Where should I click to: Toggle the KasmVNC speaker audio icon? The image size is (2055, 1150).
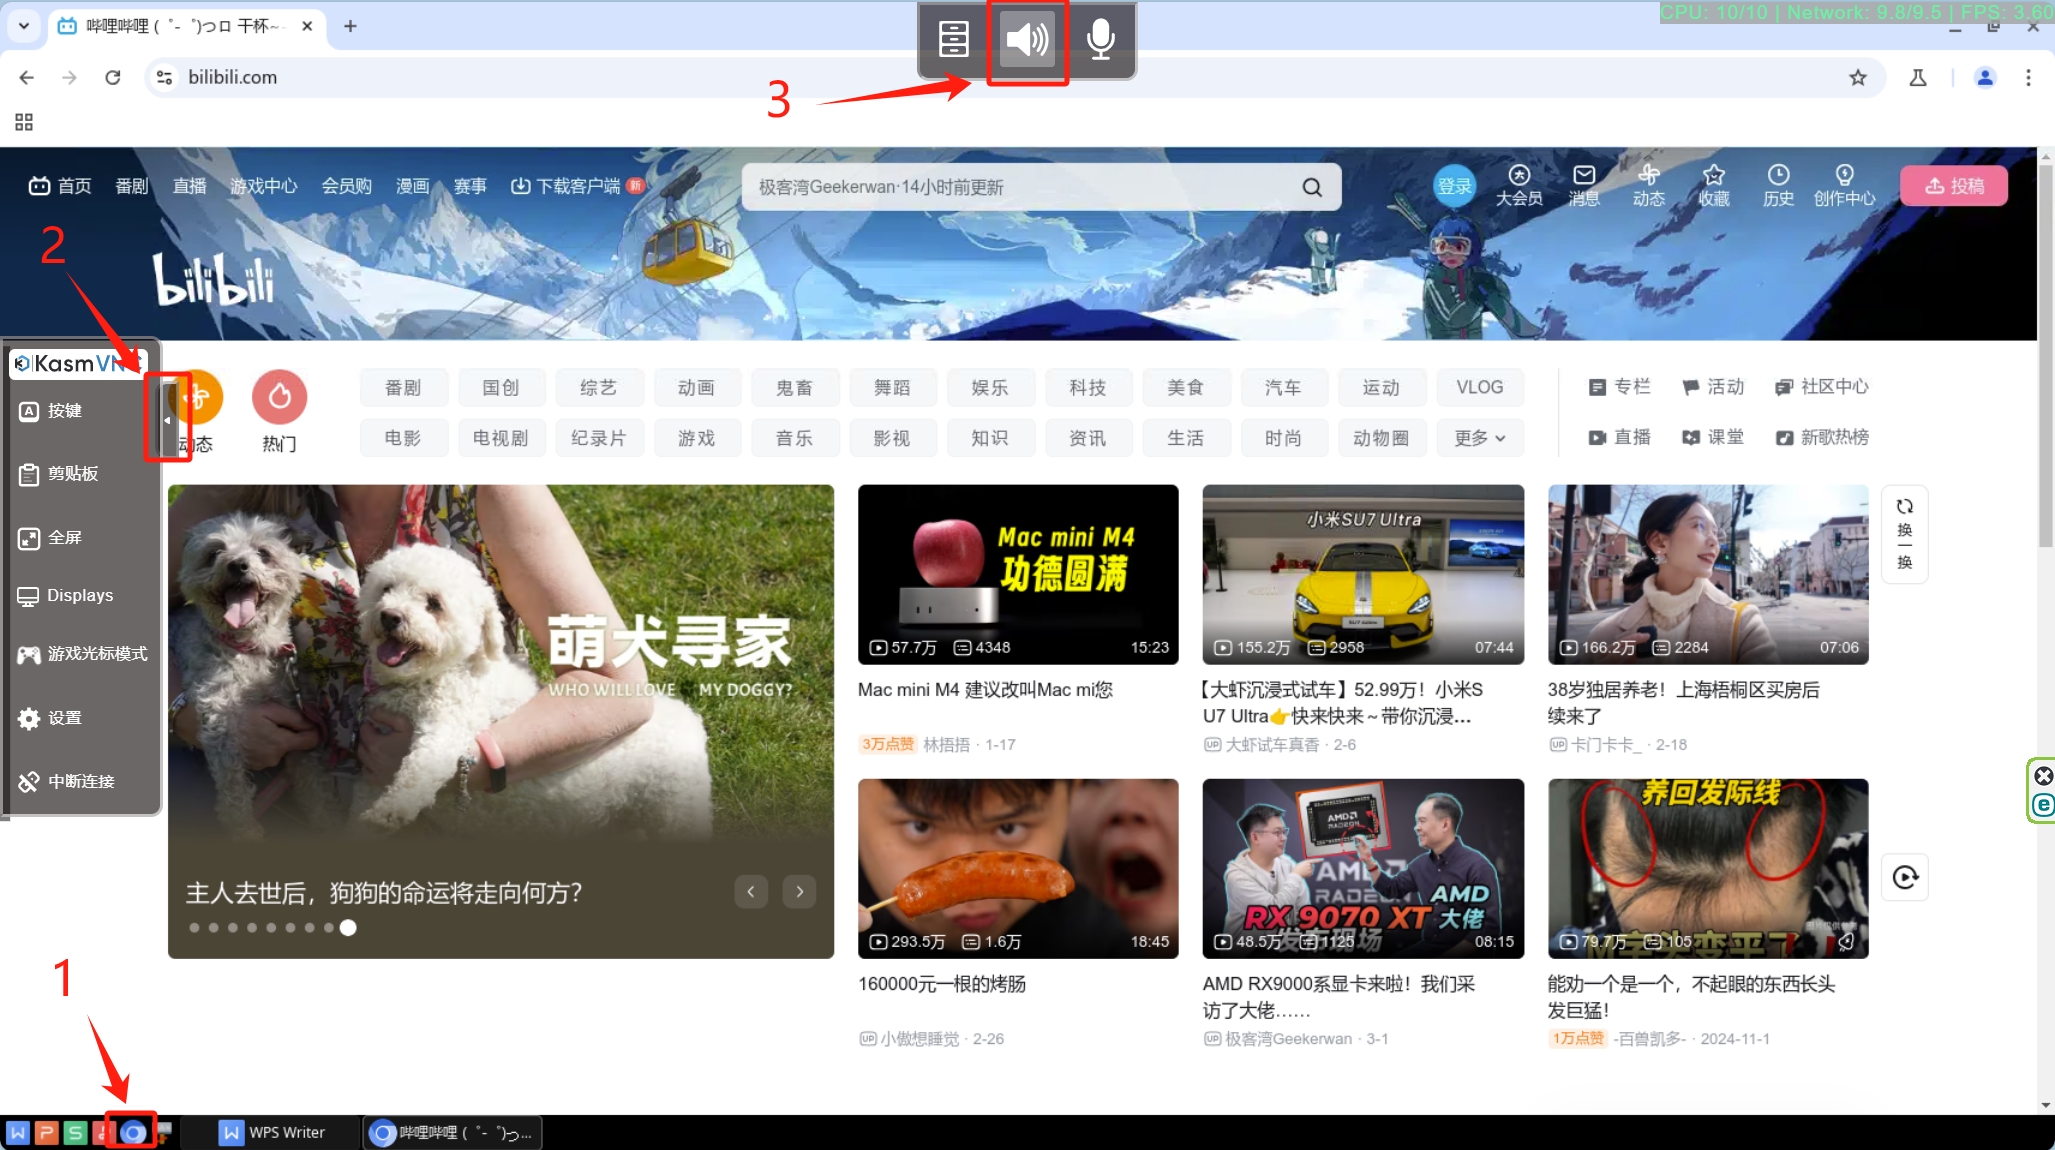click(x=1027, y=40)
